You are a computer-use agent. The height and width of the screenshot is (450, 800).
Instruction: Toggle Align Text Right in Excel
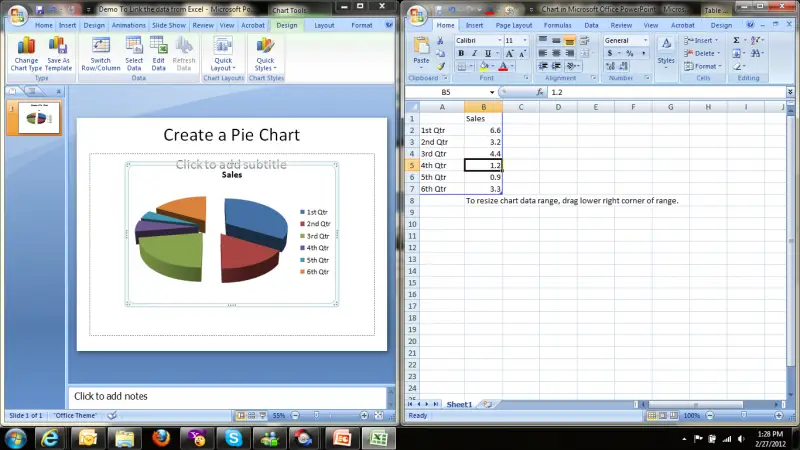(x=569, y=53)
